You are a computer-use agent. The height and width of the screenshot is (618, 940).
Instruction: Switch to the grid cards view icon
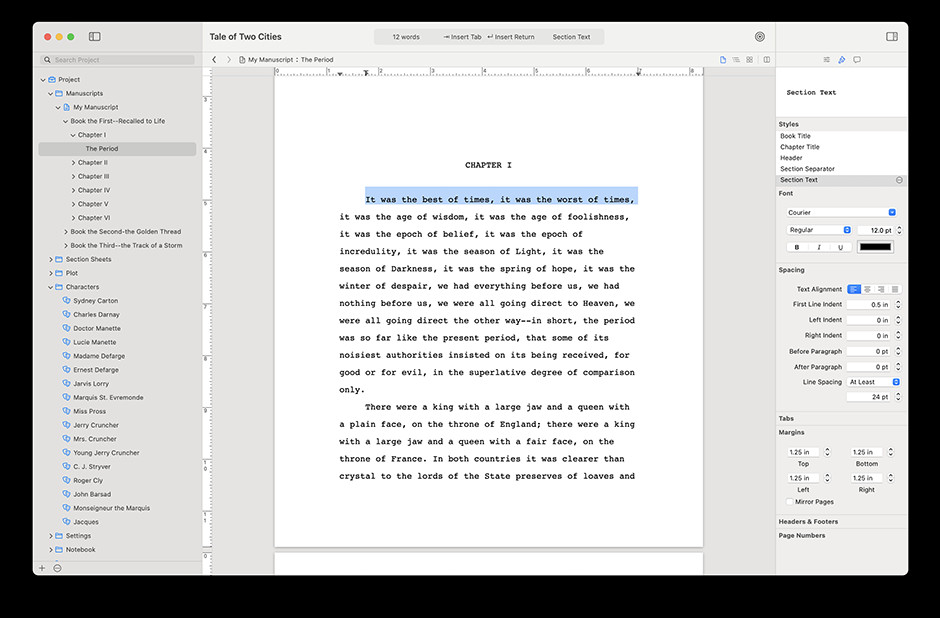coord(749,59)
